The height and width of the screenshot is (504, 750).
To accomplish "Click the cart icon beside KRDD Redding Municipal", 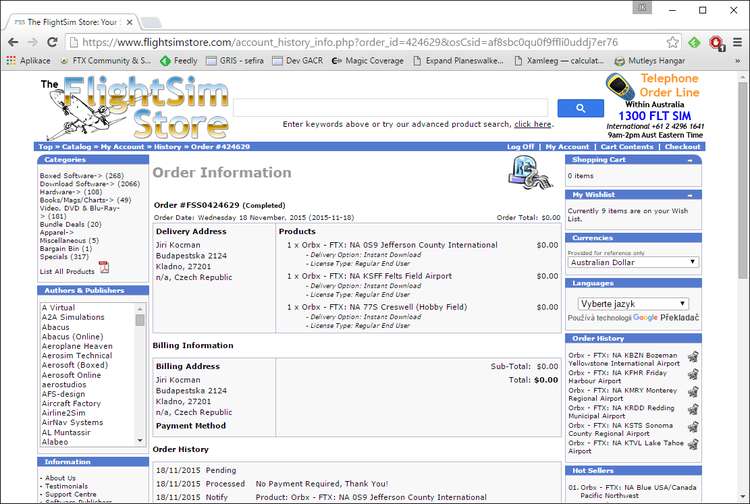I will click(693, 409).
